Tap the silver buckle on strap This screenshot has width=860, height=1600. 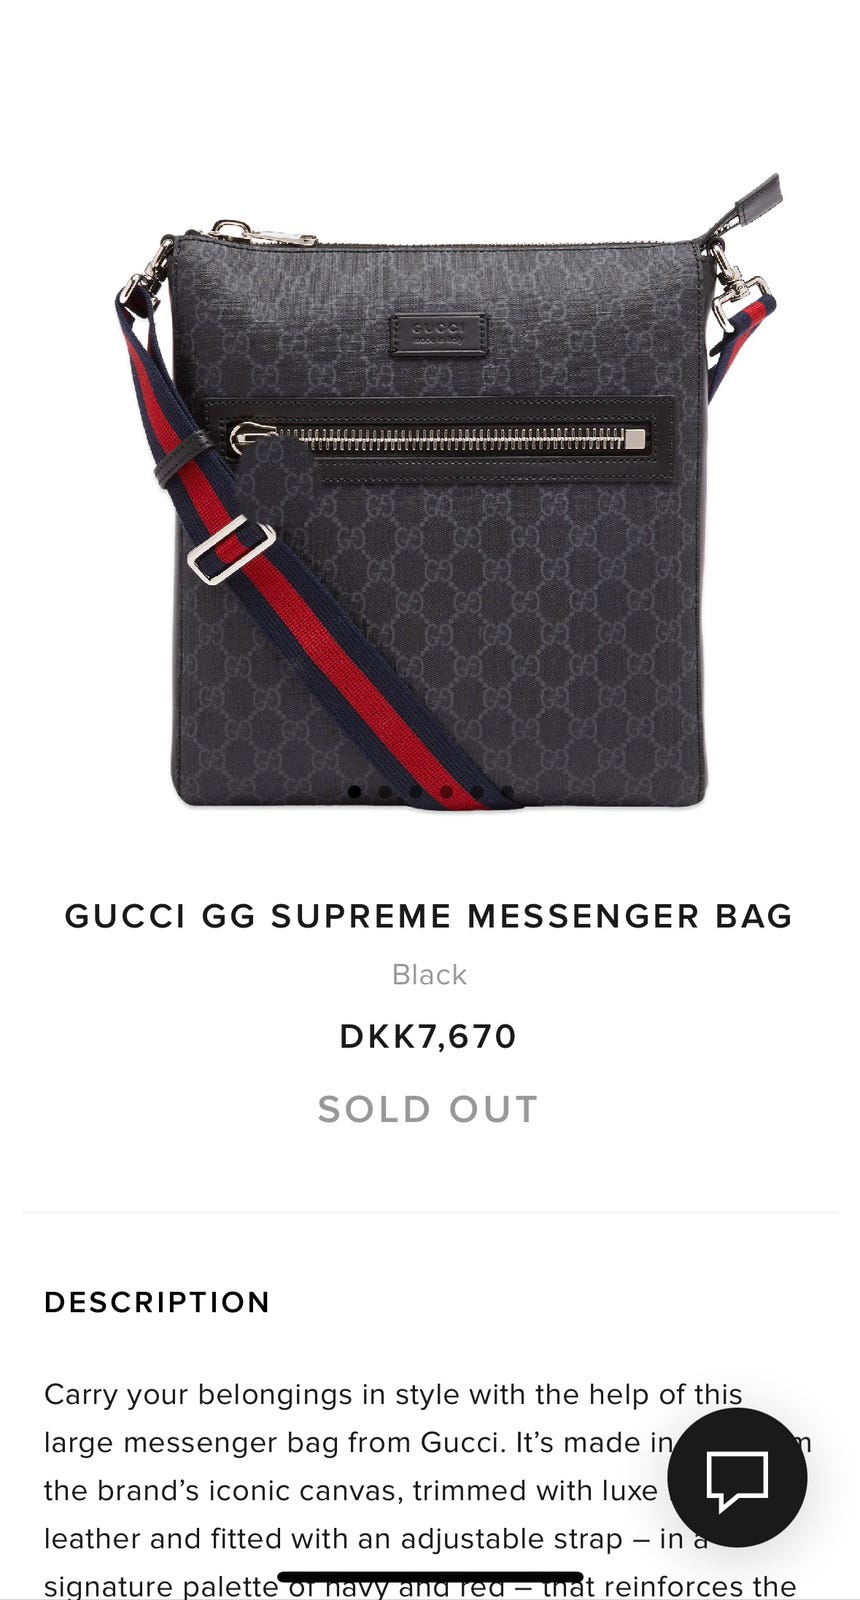tap(231, 549)
